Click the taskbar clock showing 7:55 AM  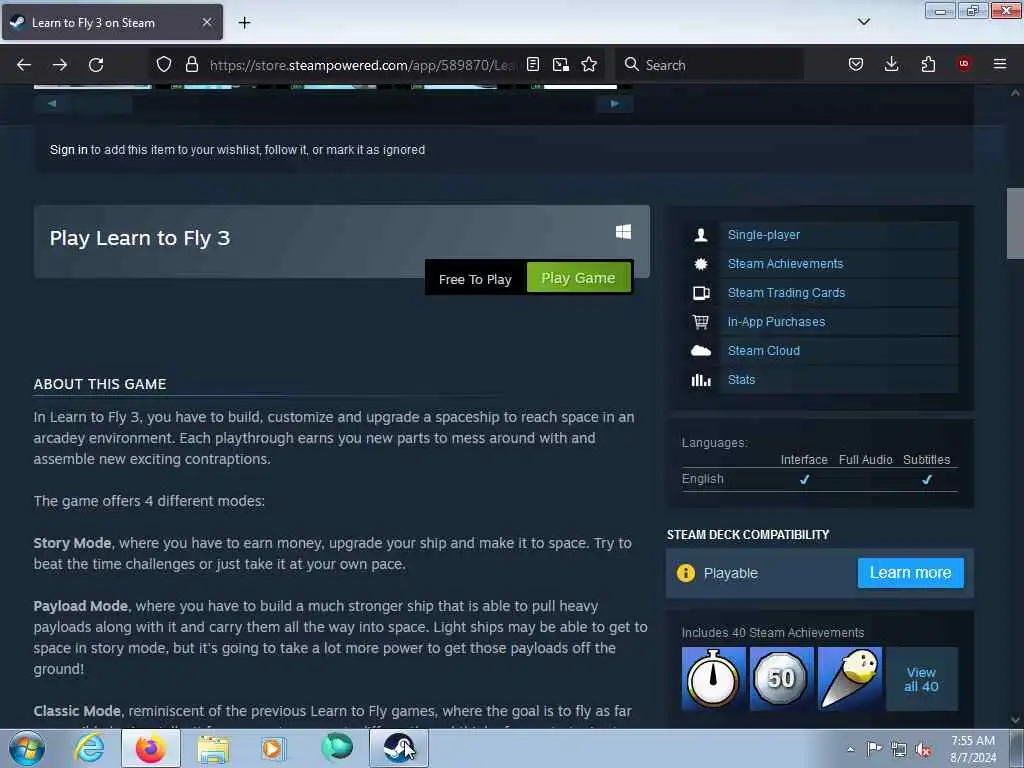[x=973, y=749]
